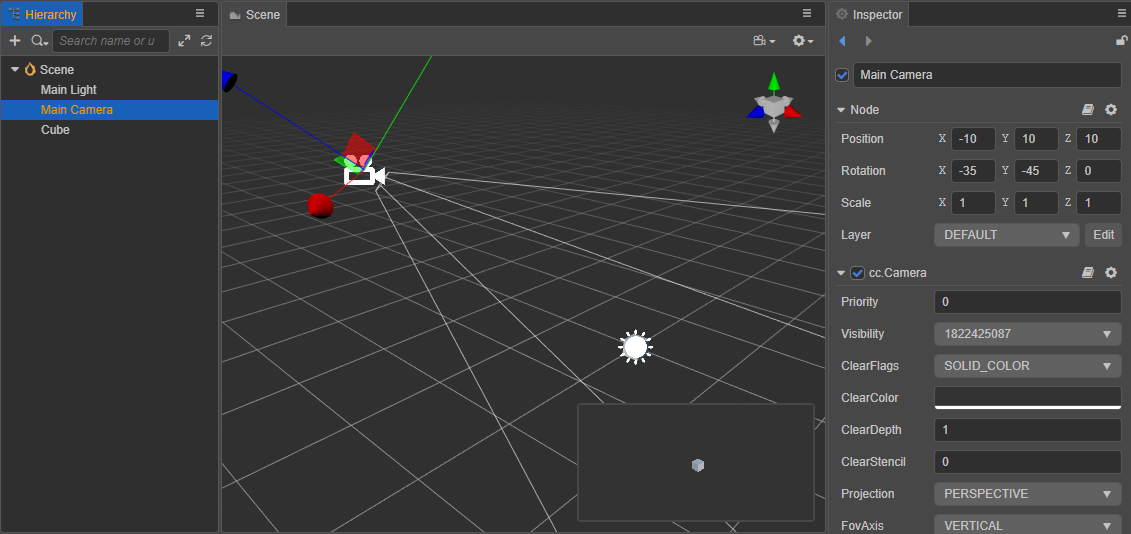Image resolution: width=1131 pixels, height=534 pixels.
Task: Open the ClearColor color swatch
Action: [x=1027, y=398]
